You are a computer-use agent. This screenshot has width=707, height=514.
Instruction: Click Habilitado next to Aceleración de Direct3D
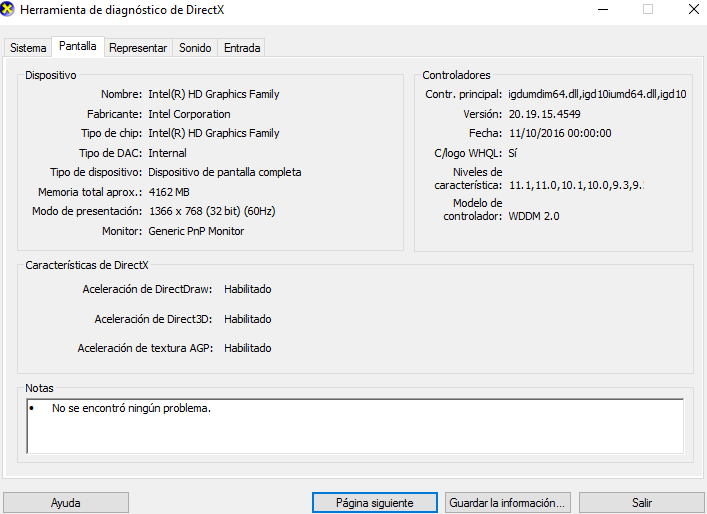point(248,319)
